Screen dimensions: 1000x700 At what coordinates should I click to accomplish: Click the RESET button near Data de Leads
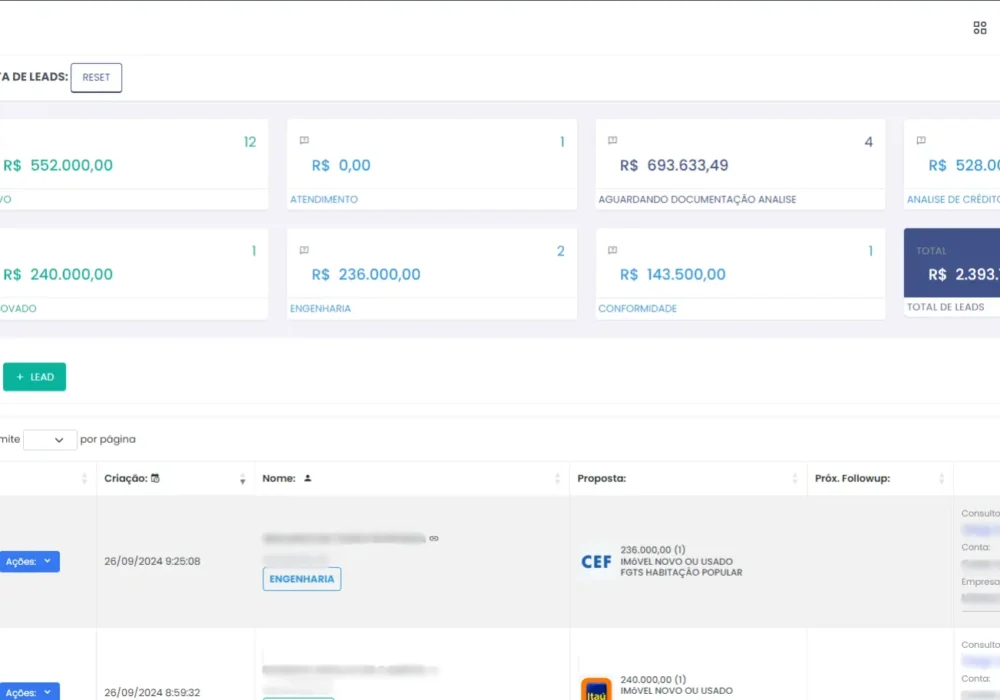pyautogui.click(x=96, y=77)
